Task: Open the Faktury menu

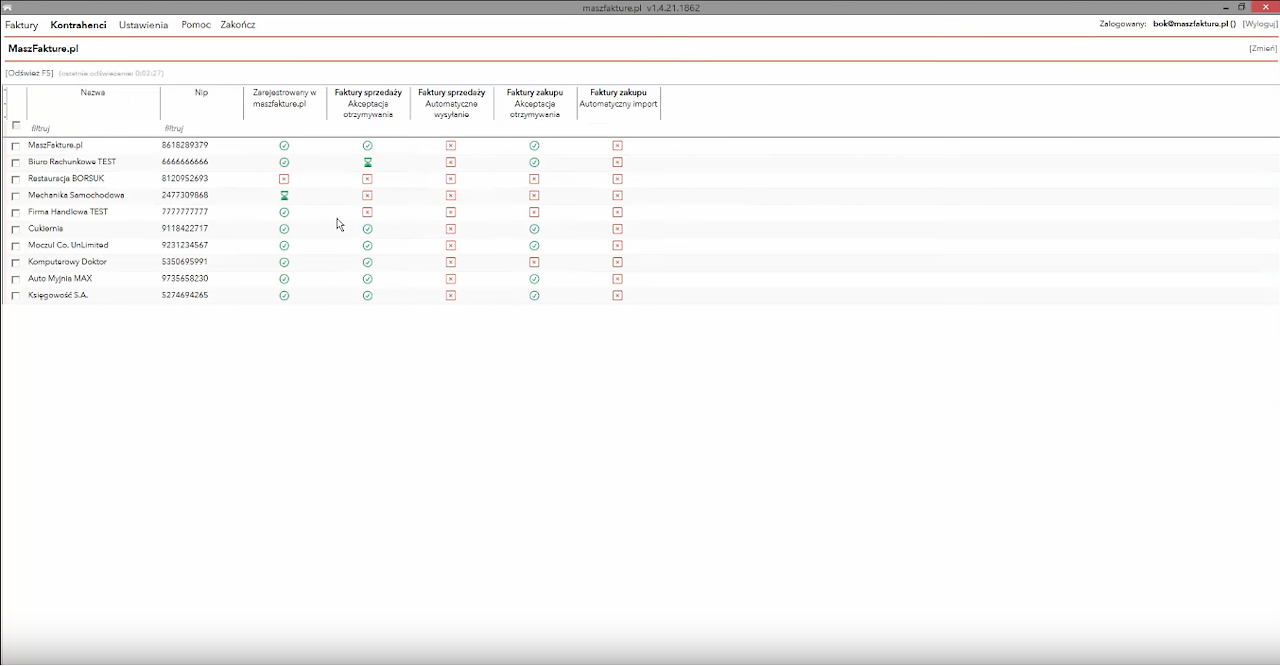Action: point(21,25)
